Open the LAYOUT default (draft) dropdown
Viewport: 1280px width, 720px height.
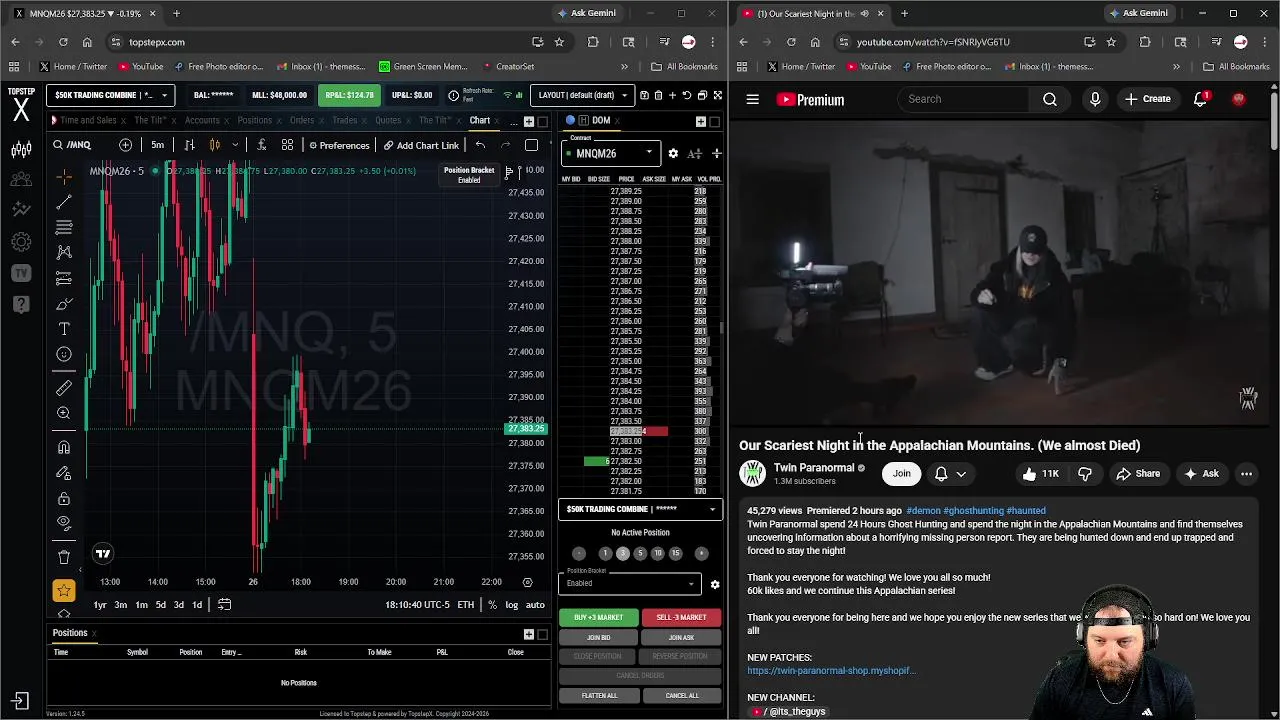[x=583, y=95]
